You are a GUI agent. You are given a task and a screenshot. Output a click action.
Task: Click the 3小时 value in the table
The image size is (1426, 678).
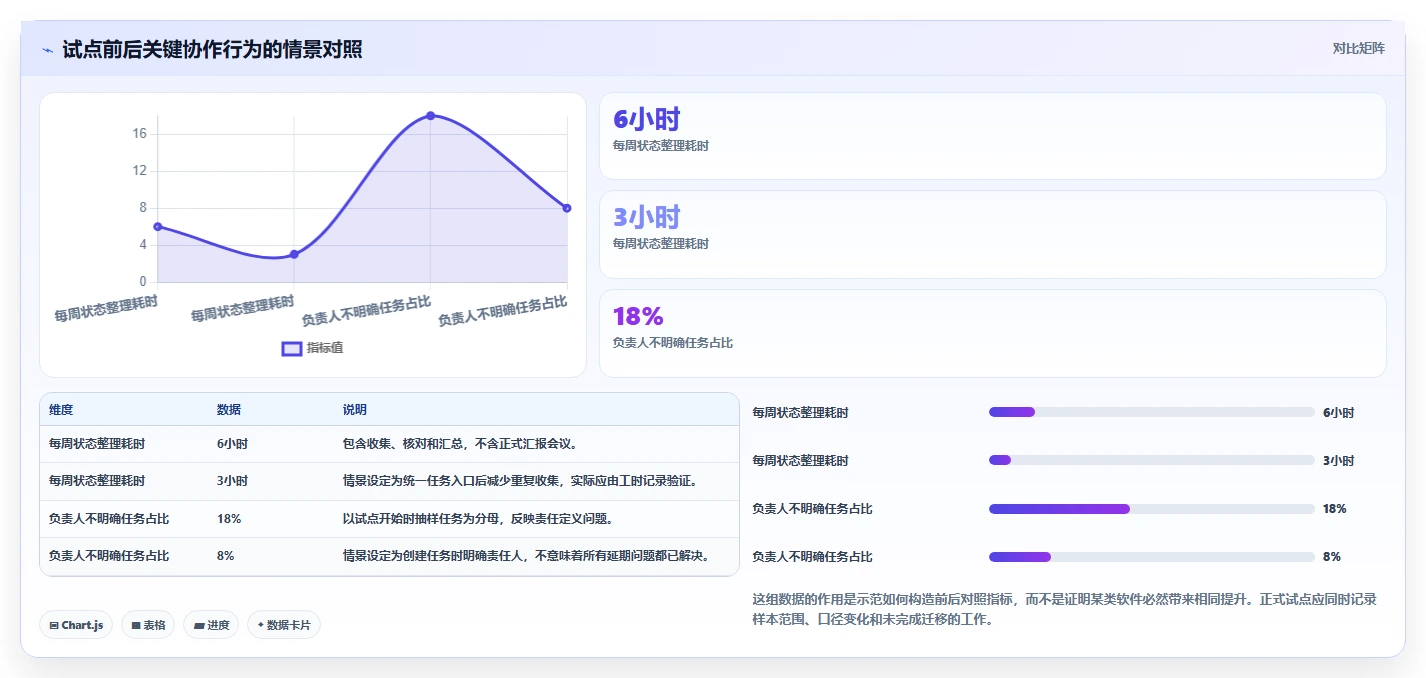pyautogui.click(x=232, y=481)
